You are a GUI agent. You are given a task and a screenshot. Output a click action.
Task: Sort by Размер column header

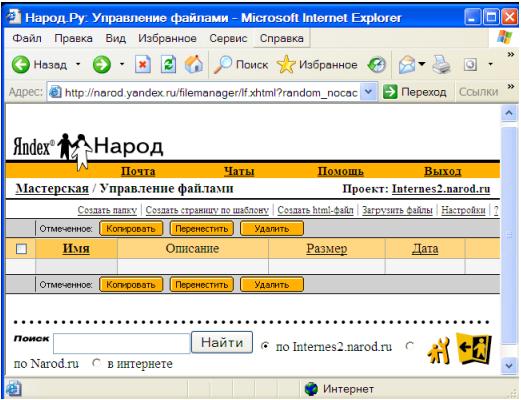(x=327, y=249)
